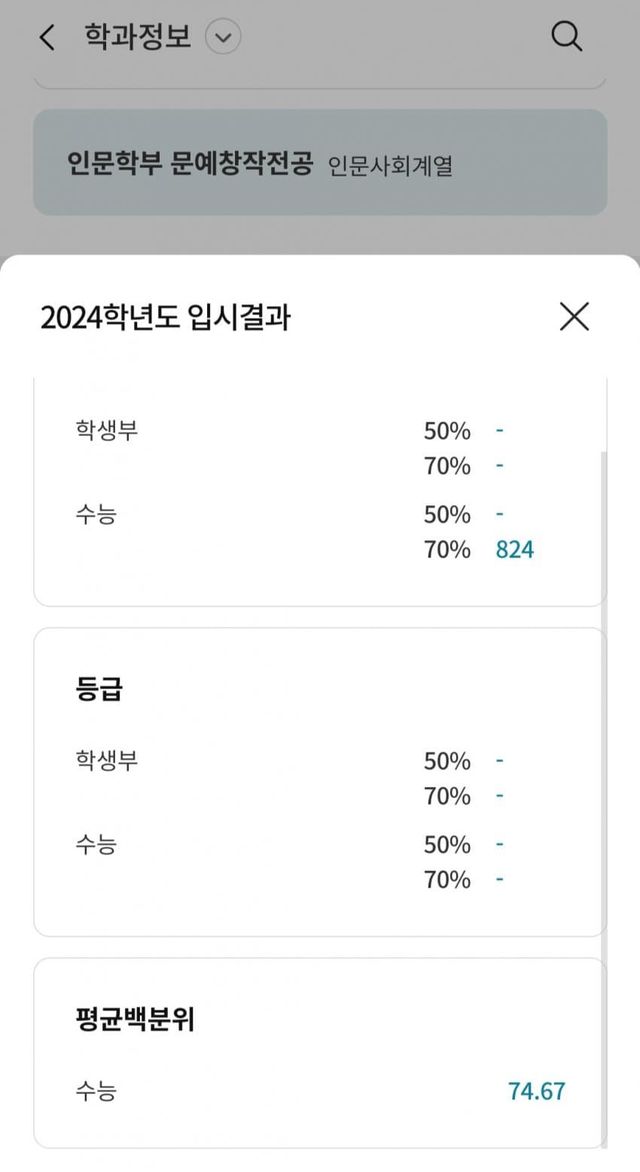Tap the dimmed card above 인문학부 card
The width and height of the screenshot is (640, 1172).
coord(319,80)
